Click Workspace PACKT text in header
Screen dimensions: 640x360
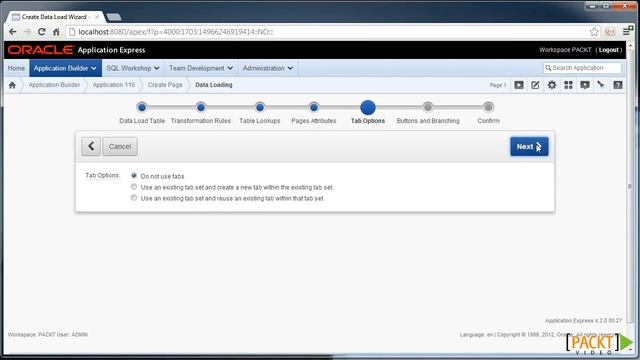[565, 50]
